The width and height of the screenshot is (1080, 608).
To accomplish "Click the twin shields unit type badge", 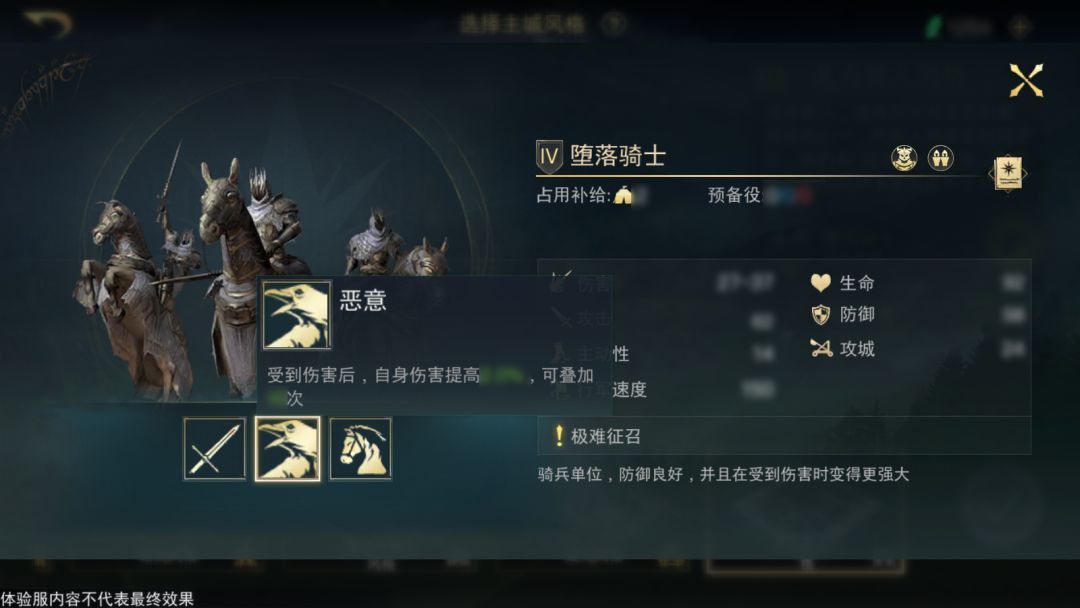I will click(x=940, y=158).
